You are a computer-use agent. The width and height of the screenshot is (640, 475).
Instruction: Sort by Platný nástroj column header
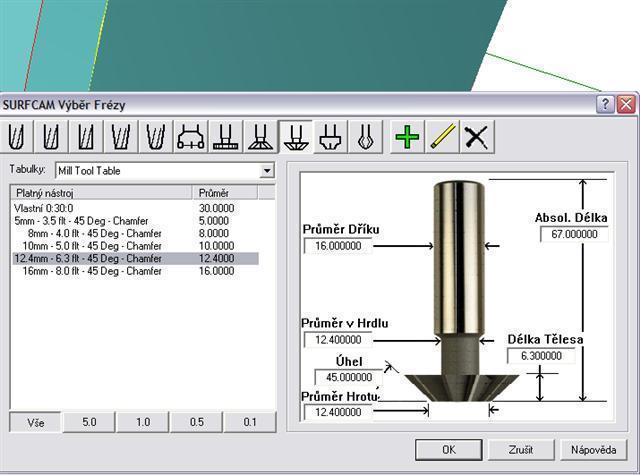[101, 193]
